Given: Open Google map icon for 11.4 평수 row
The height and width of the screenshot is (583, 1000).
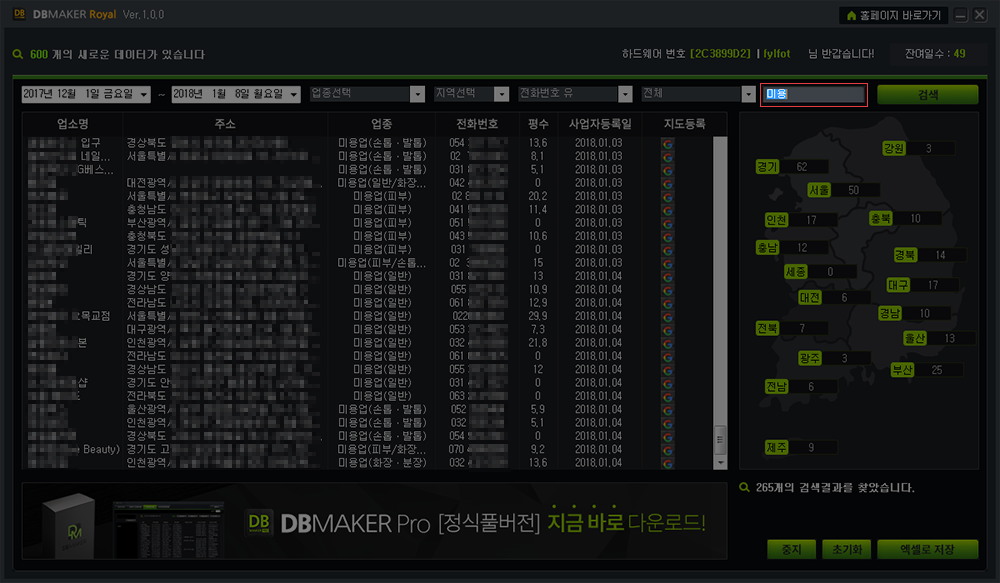Looking at the screenshot, I should click(x=667, y=210).
